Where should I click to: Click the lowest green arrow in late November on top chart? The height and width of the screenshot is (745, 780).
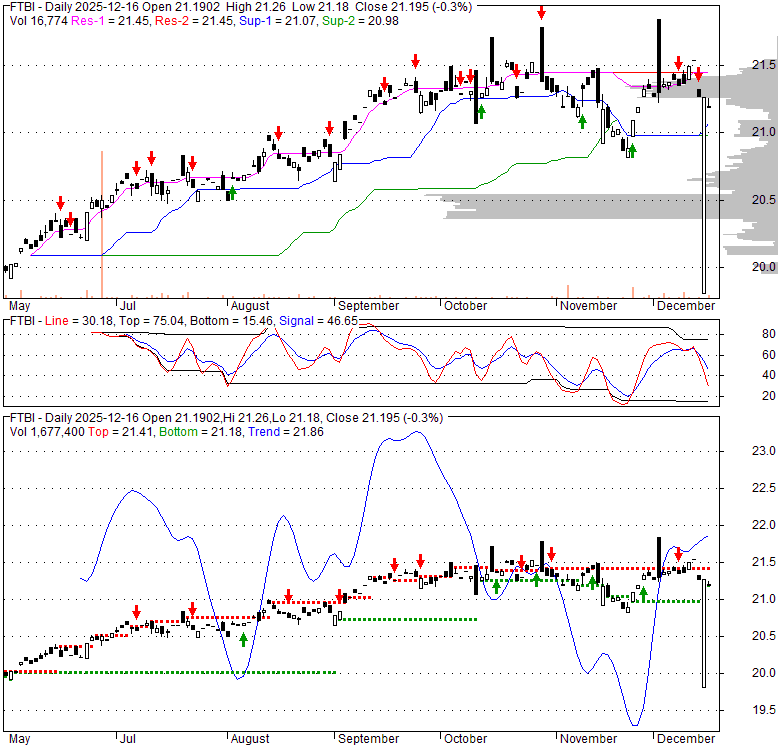click(x=631, y=150)
